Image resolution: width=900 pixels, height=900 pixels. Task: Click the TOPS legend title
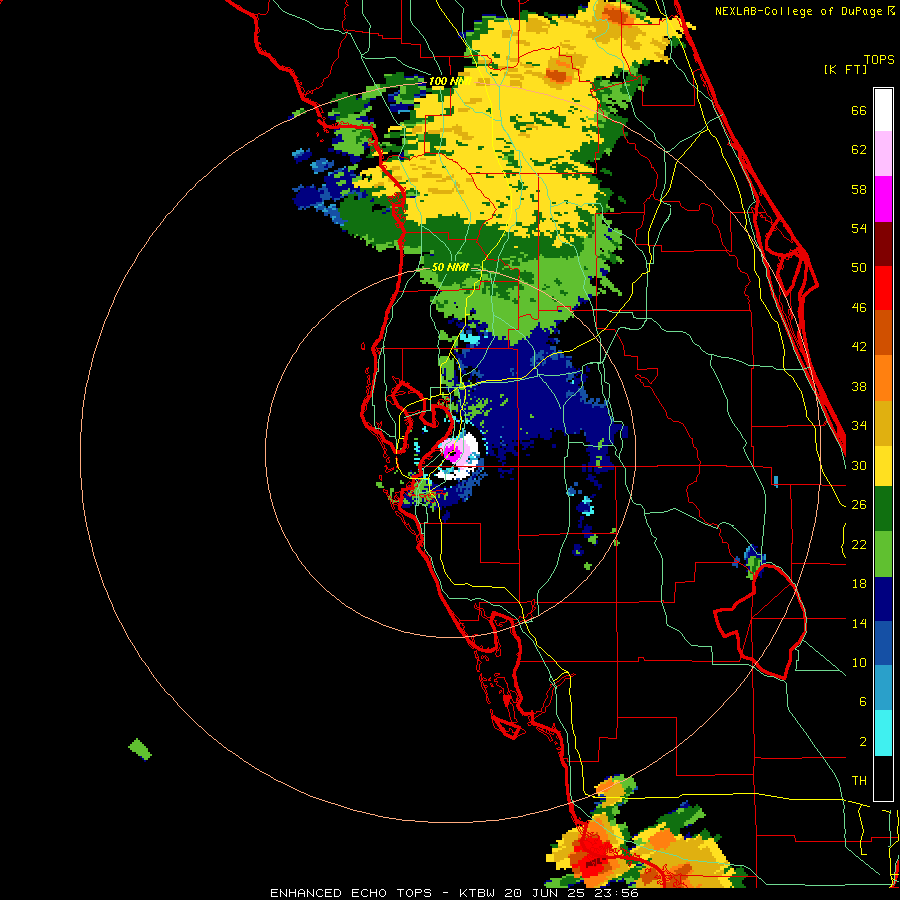[x=879, y=59]
